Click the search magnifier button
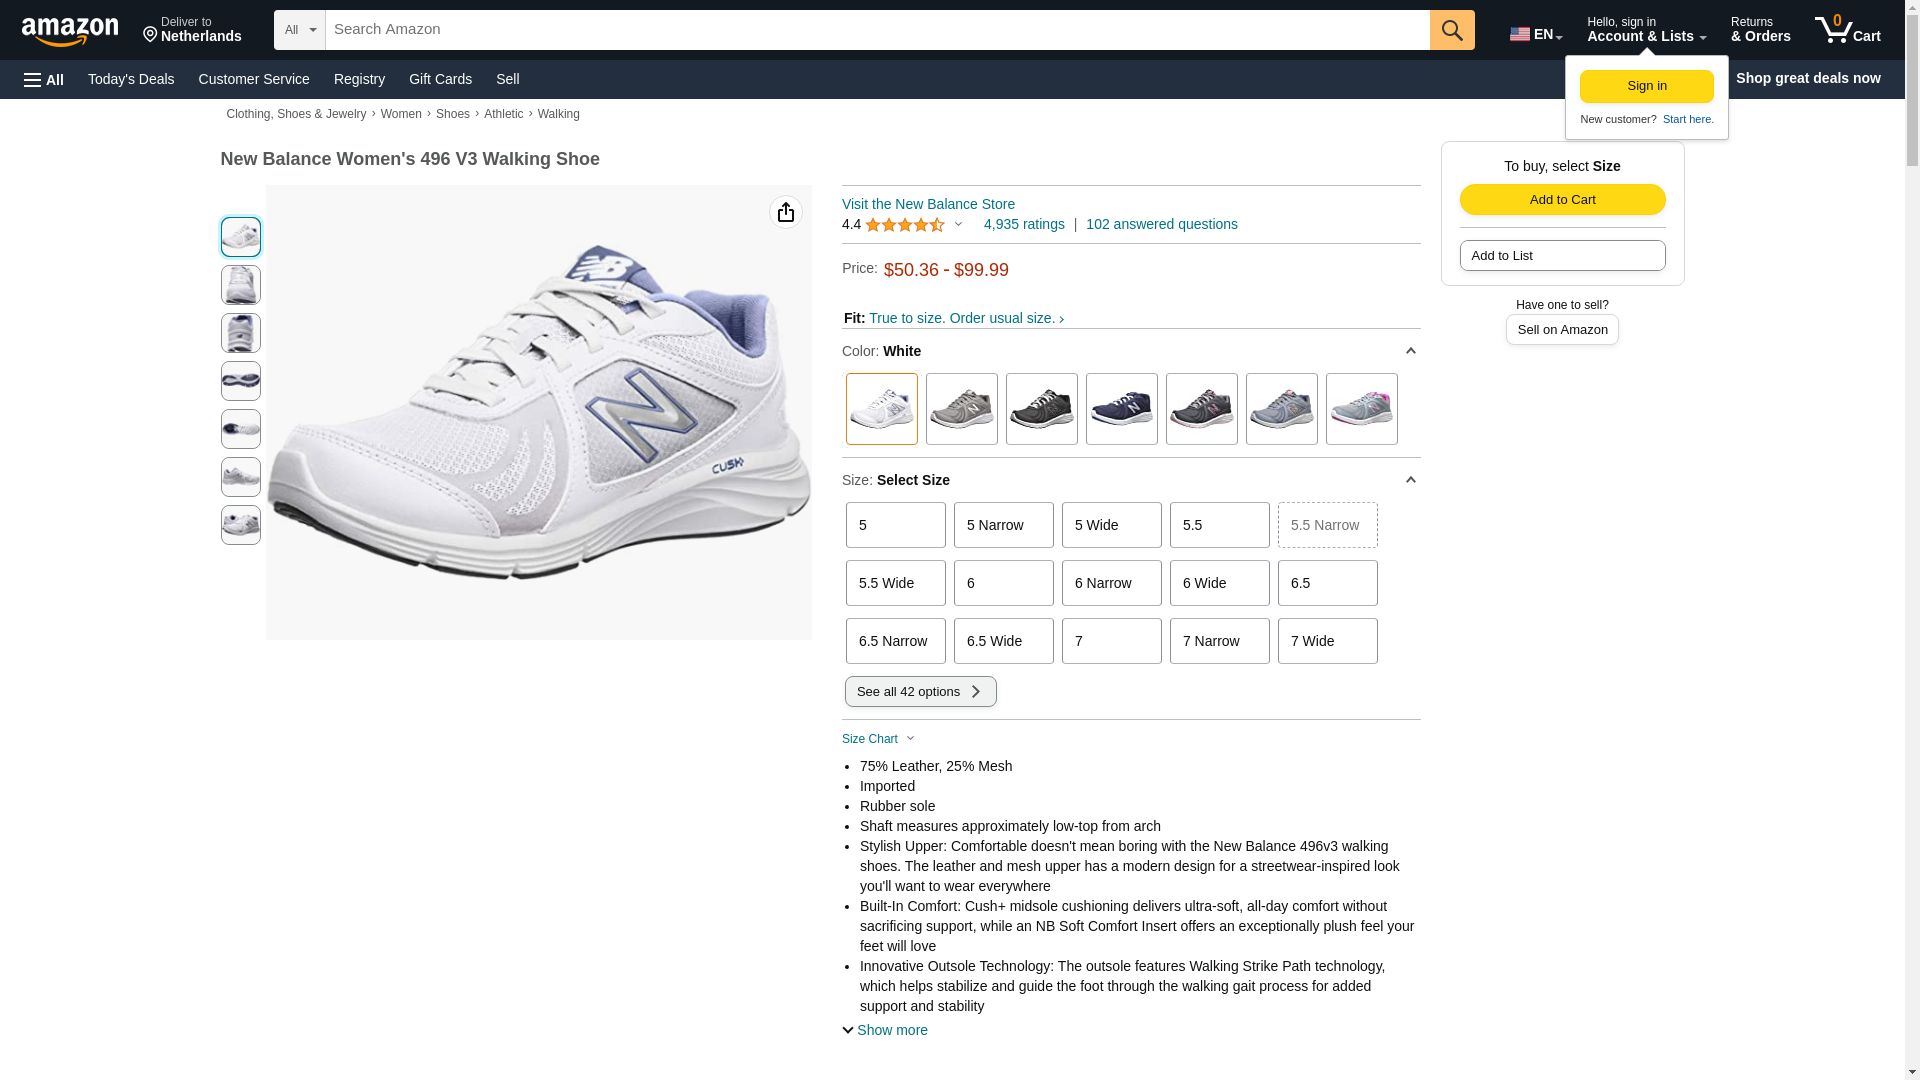The image size is (1920, 1080). (x=1452, y=30)
